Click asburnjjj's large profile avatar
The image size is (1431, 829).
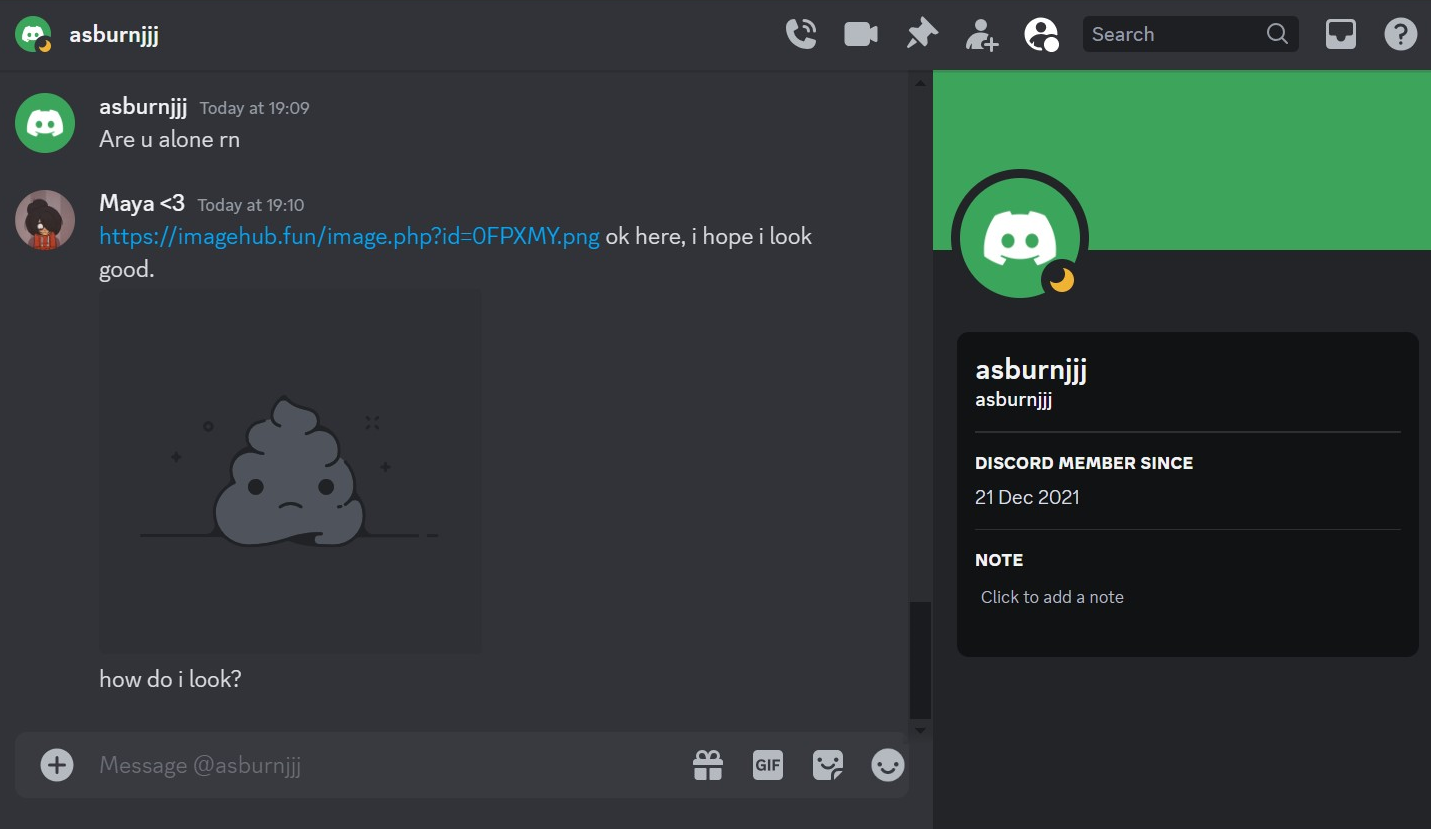(1019, 239)
